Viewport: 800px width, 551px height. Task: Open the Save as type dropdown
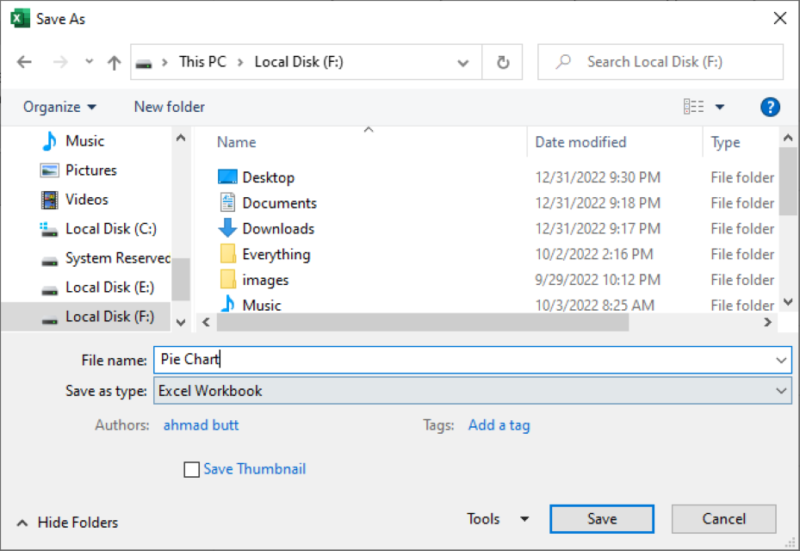[x=472, y=391]
